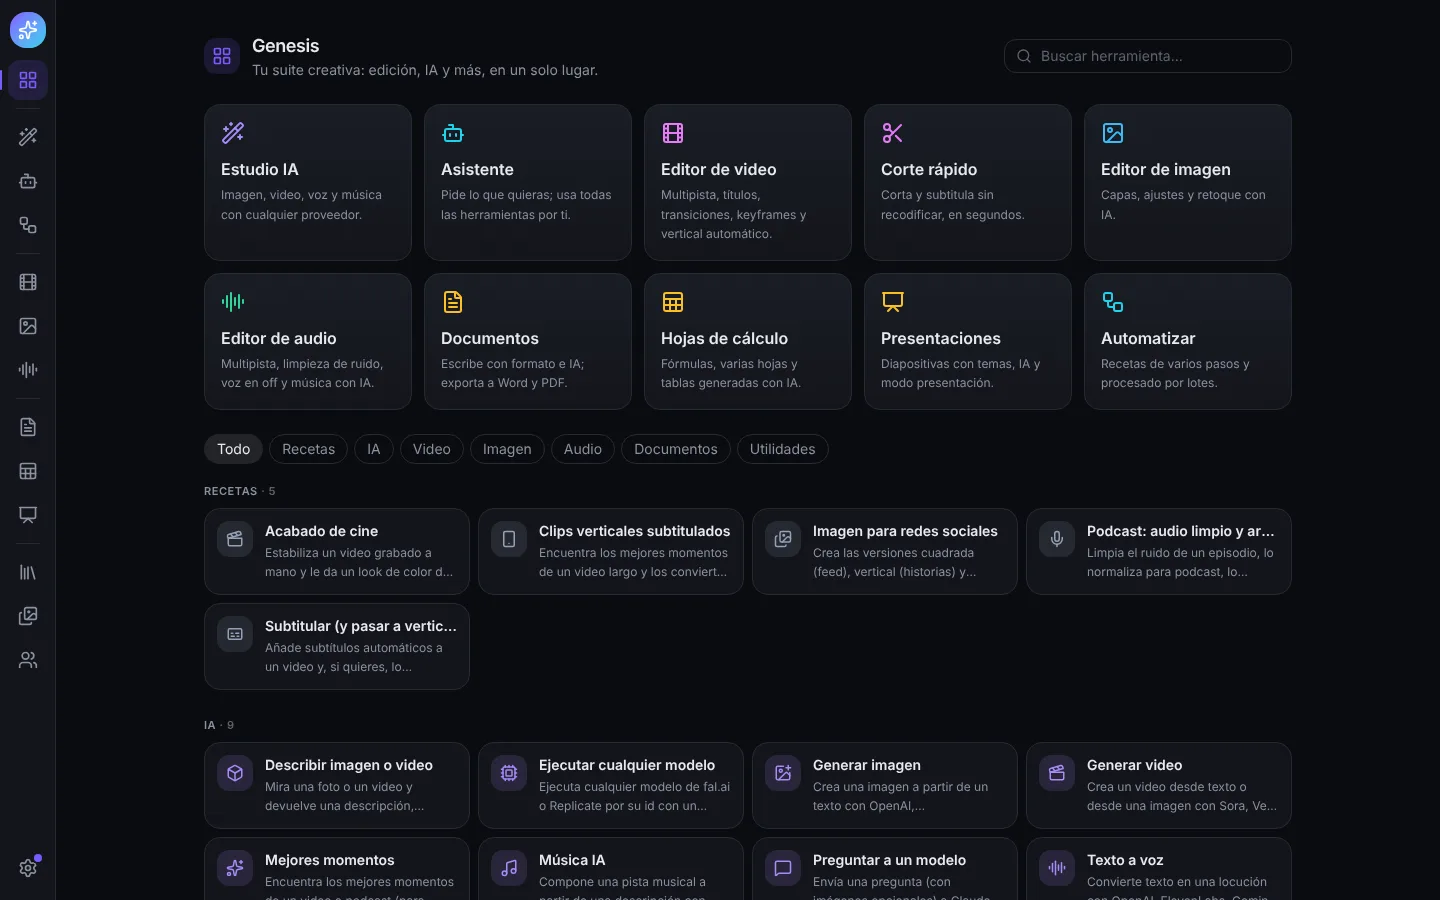Select the Generar imagen IA tool
This screenshot has height=900, width=1440.
click(x=885, y=785)
